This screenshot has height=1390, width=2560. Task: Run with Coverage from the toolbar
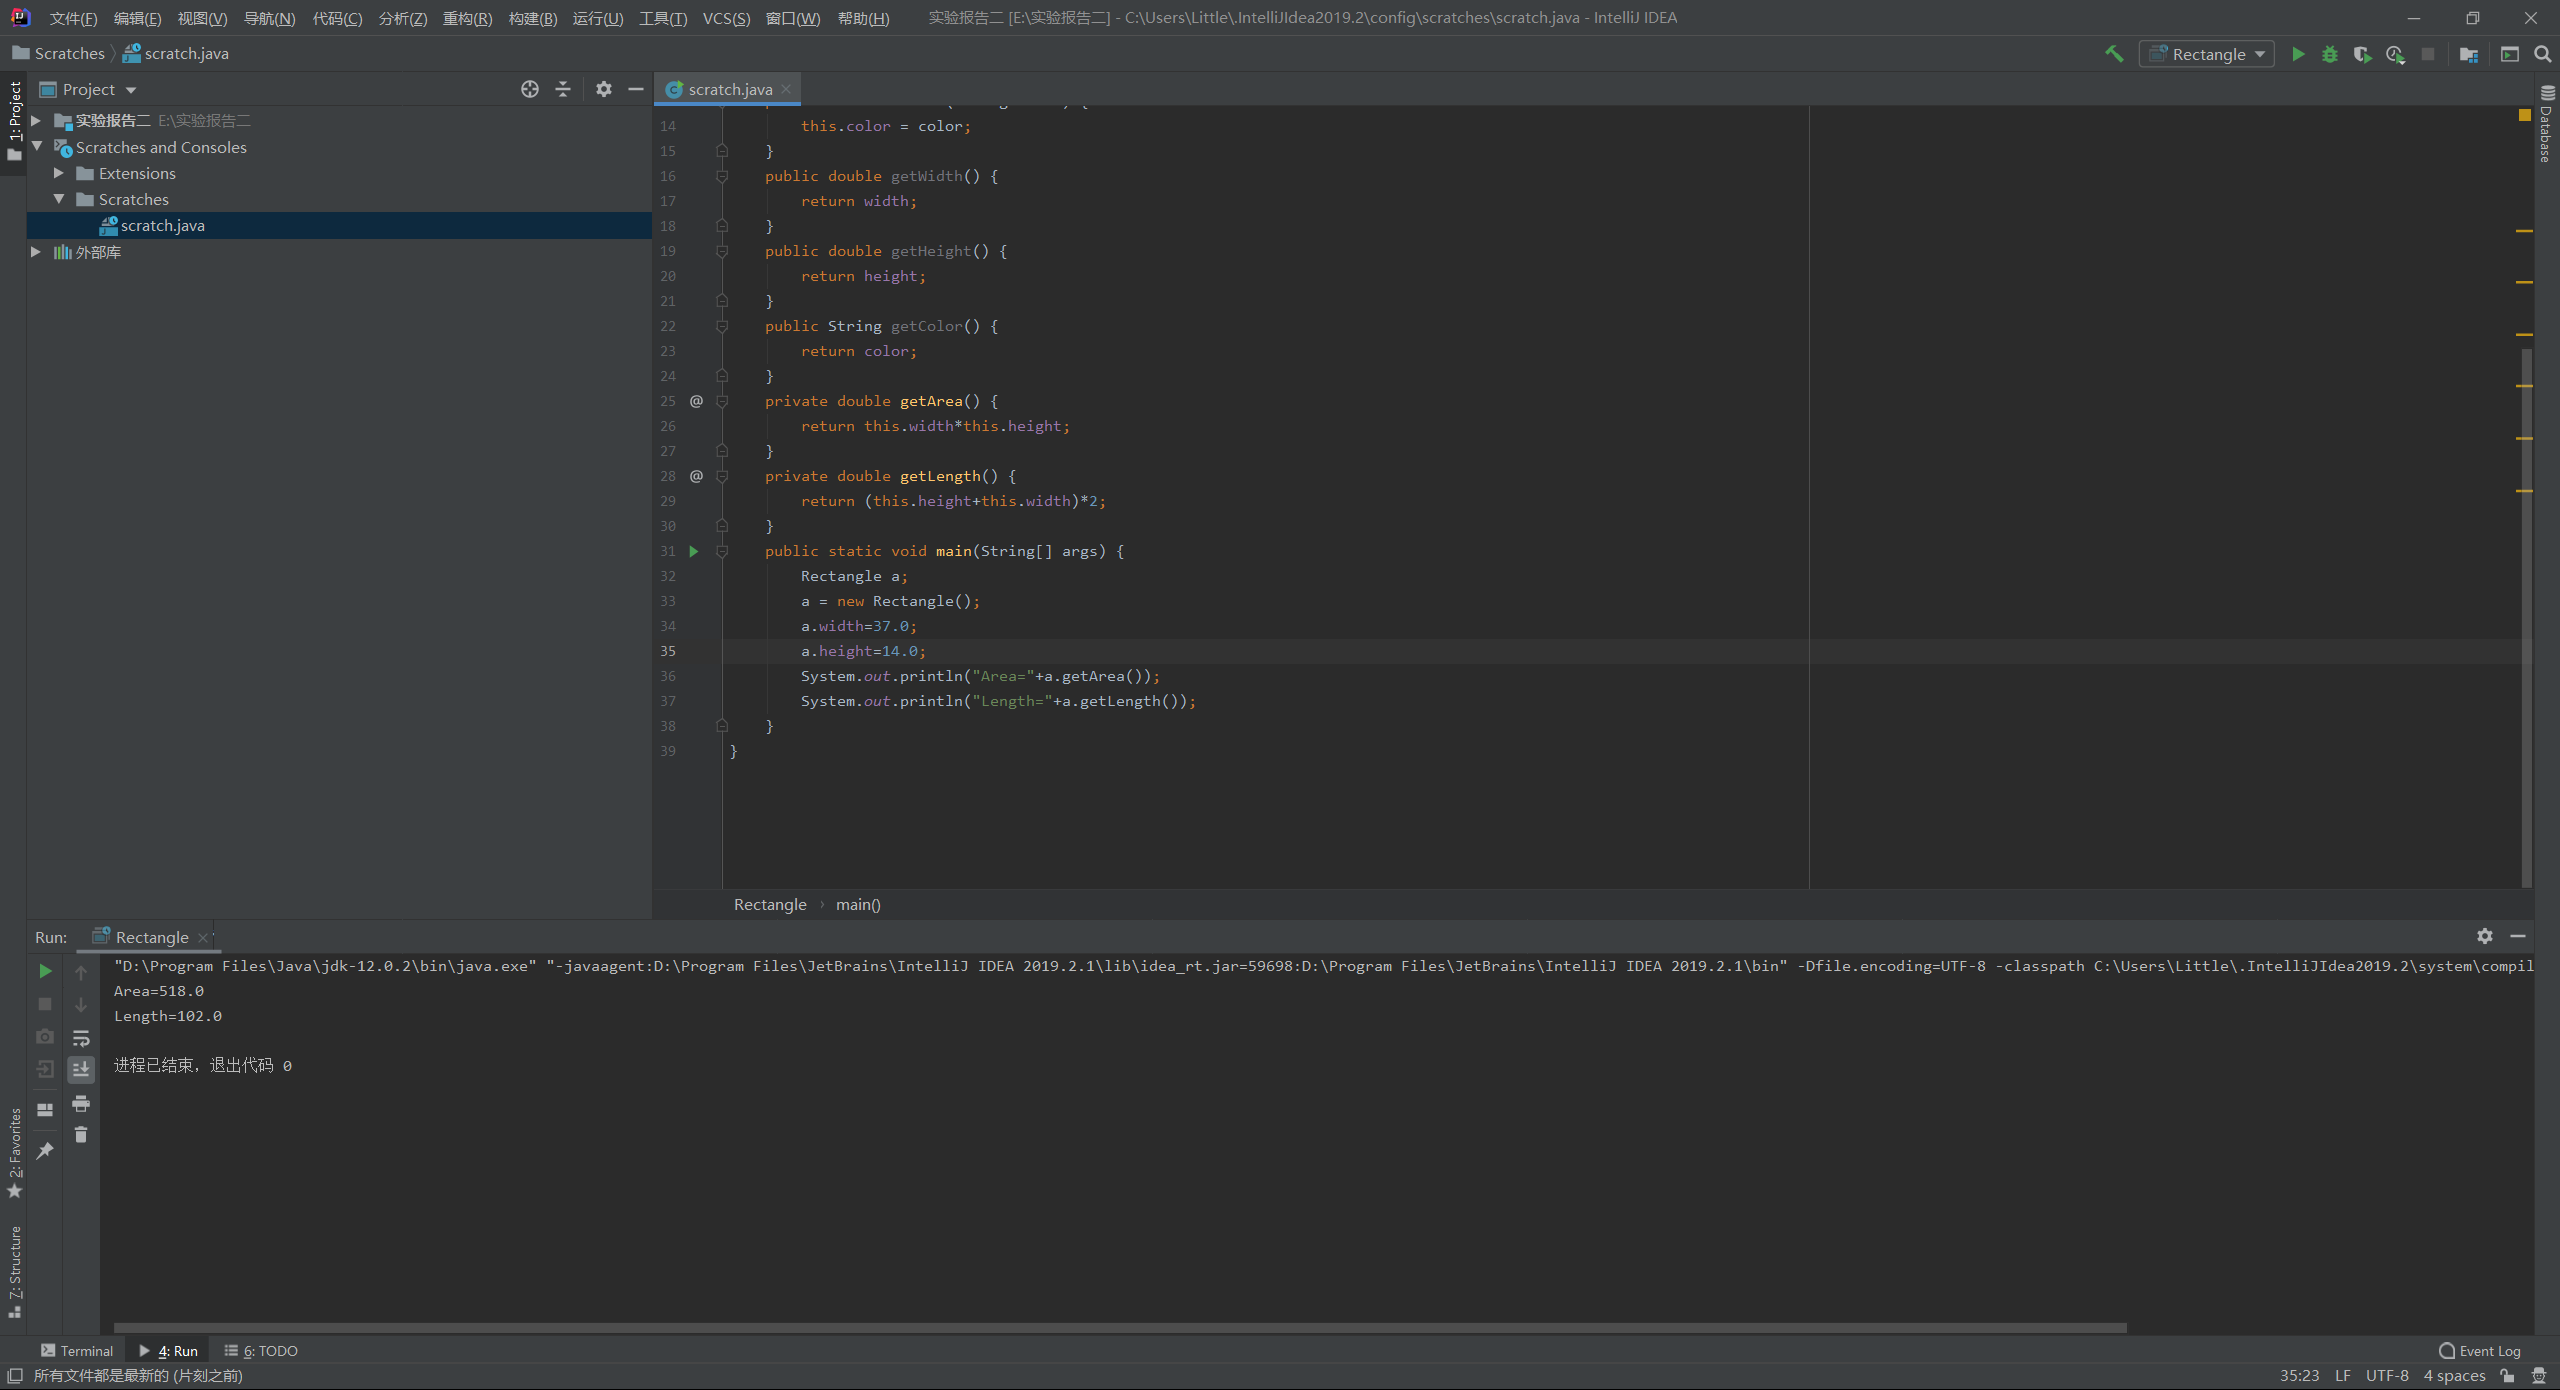pyautogui.click(x=2362, y=54)
